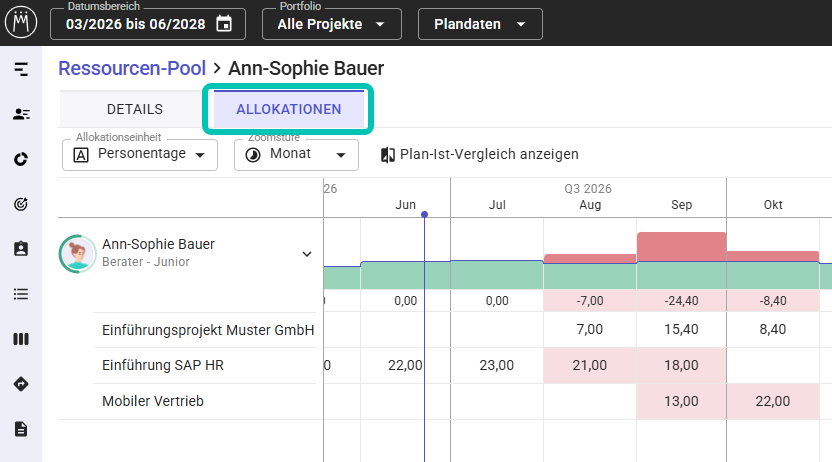This screenshot has width=832, height=462.
Task: Click Ann-Sophie Bauer's avatar image
Action: click(x=77, y=254)
